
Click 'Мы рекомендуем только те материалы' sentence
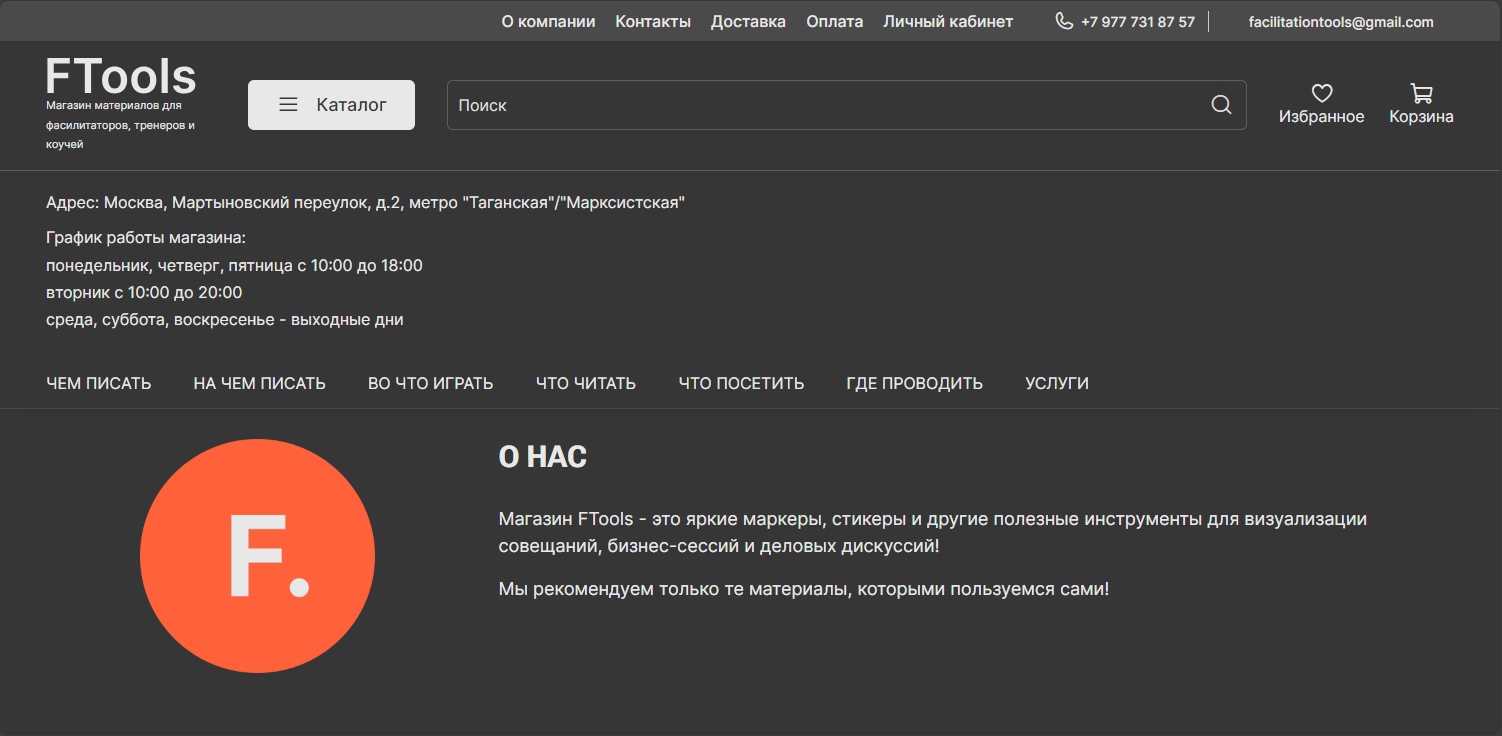[x=804, y=589]
